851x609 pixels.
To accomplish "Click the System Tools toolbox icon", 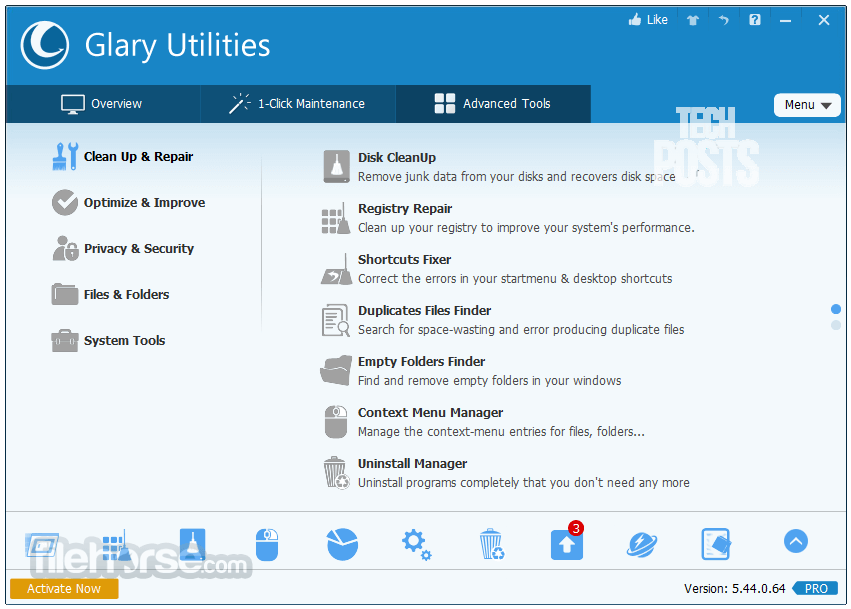I will pyautogui.click(x=65, y=341).
